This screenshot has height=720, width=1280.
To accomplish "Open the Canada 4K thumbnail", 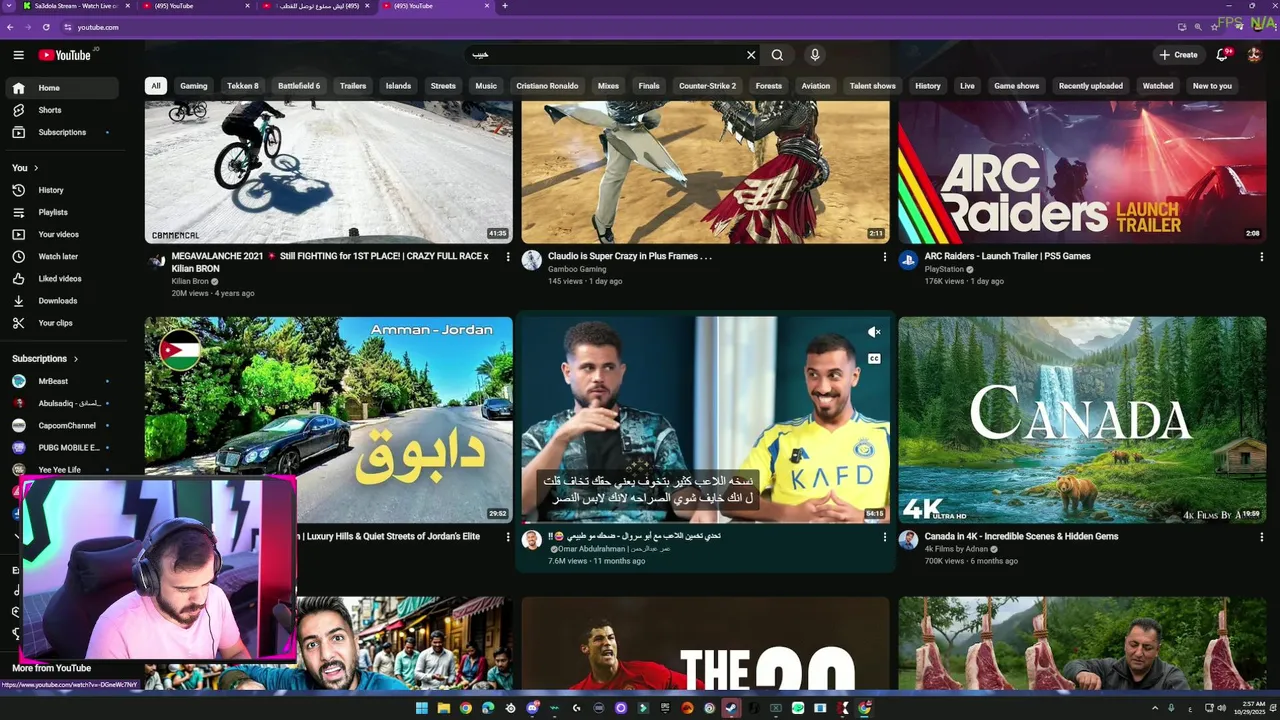I will pyautogui.click(x=1082, y=420).
